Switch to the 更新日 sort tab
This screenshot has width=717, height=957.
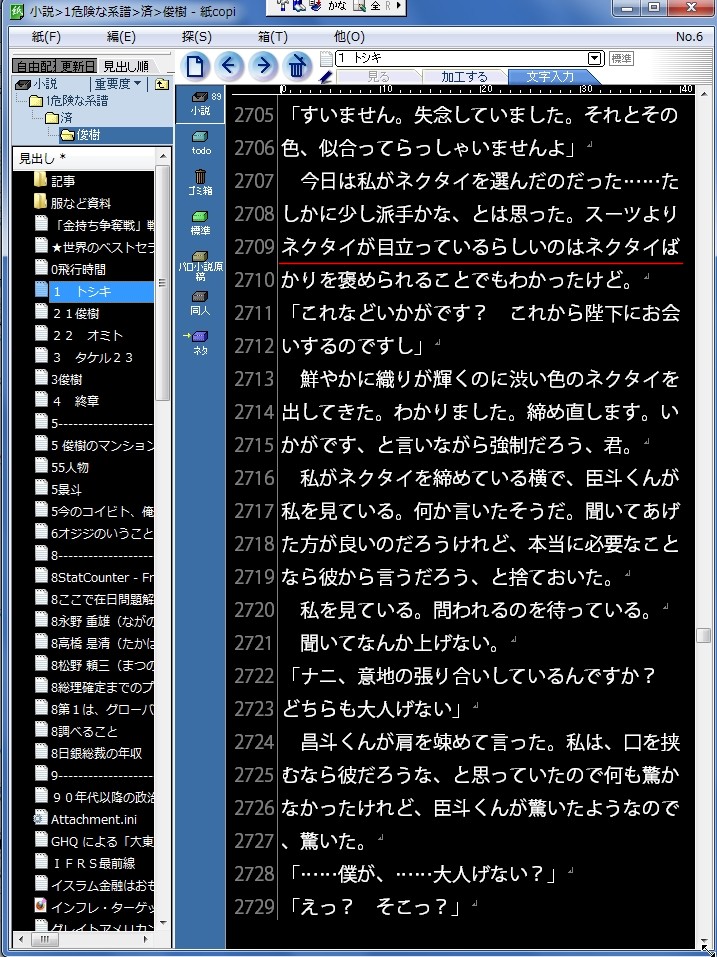coord(77,66)
